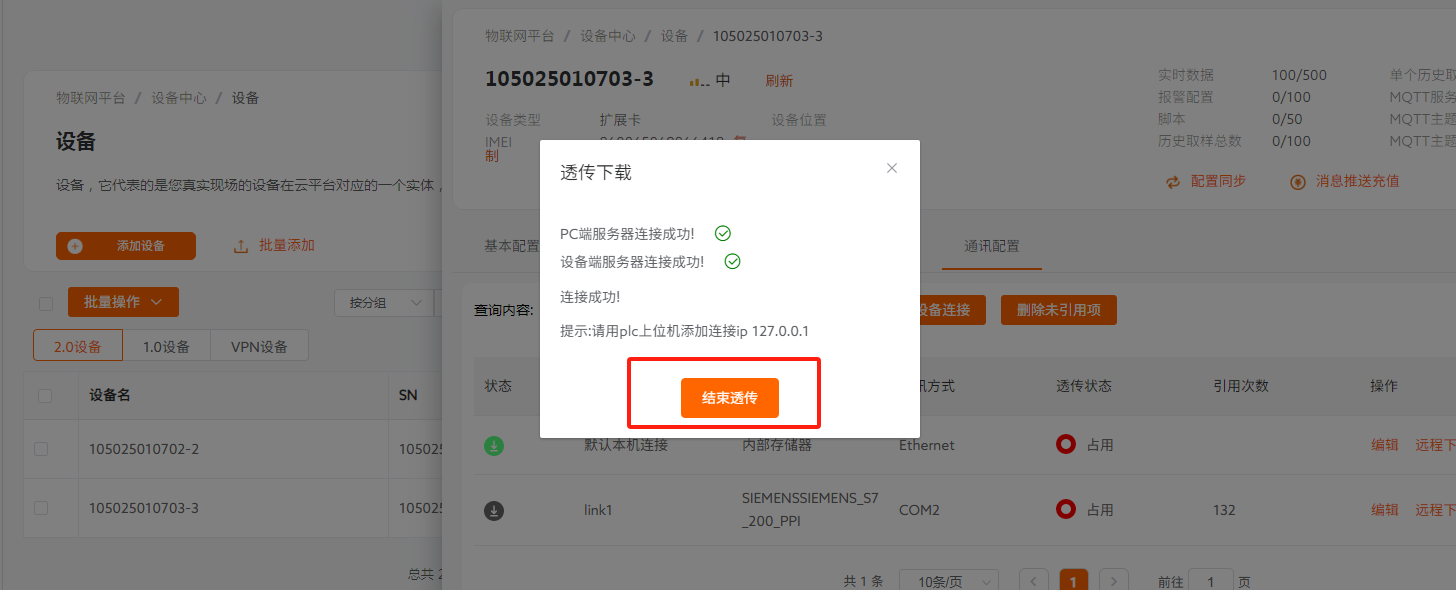Click green check beside PC端服务器连接成功

723,233
